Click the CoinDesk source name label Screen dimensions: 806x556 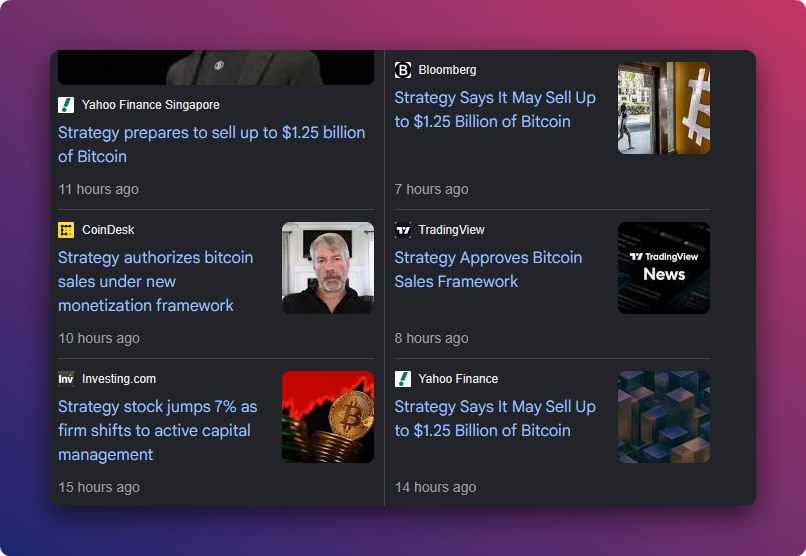point(108,230)
